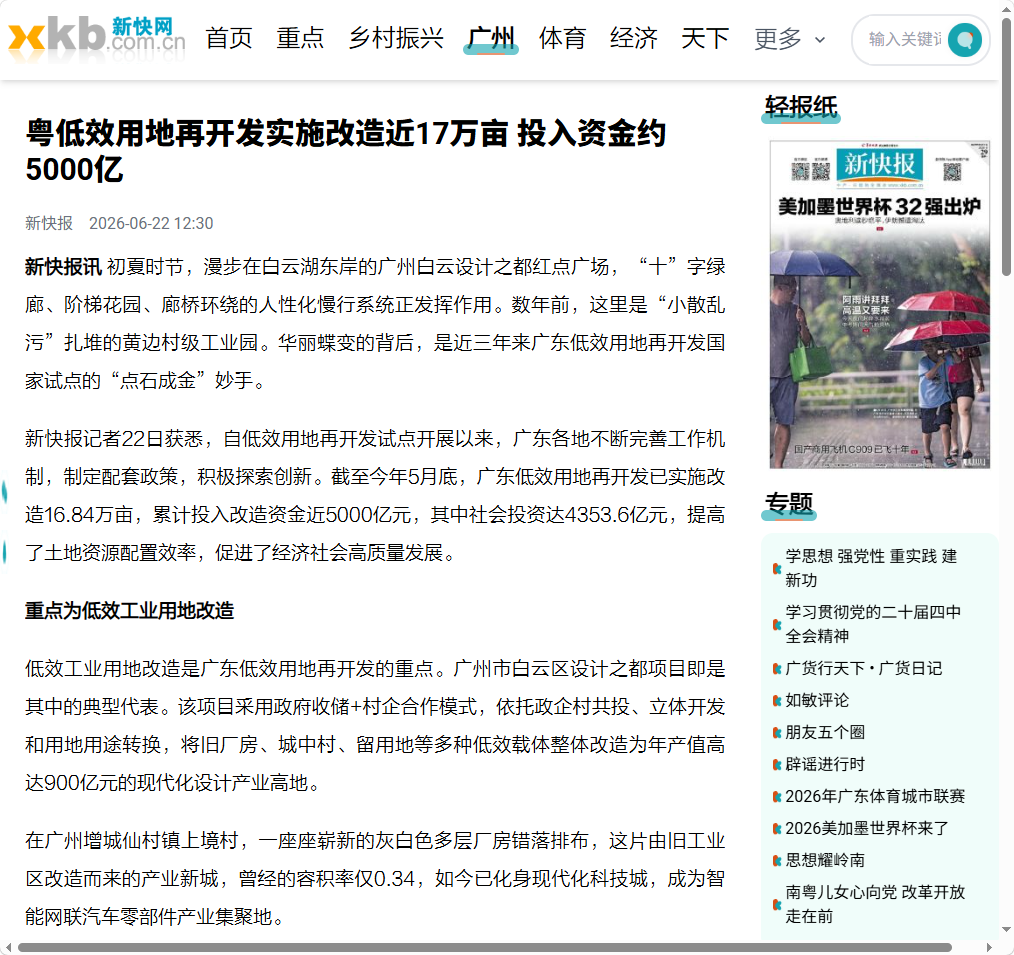Open topic 广货行天下·广货日记
This screenshot has width=1014, height=955.
coord(863,668)
